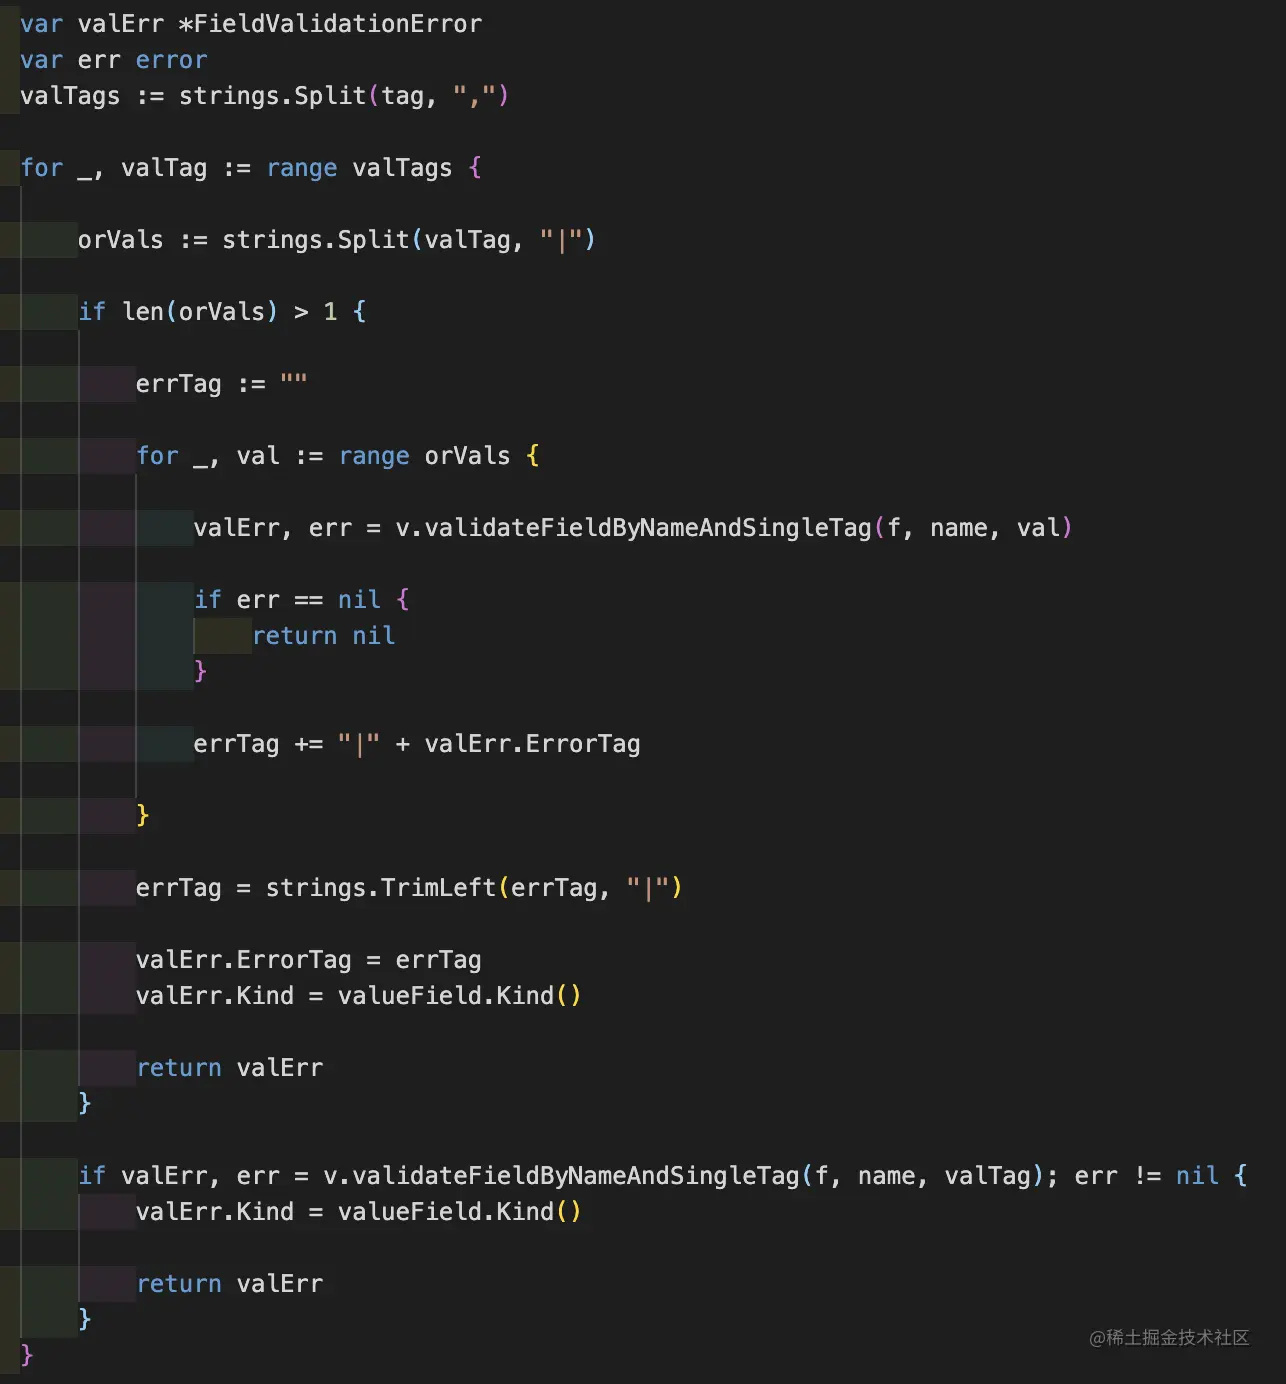1286x1384 pixels.
Task: Click the yellow closing brace of inner for loop
Action: (143, 816)
